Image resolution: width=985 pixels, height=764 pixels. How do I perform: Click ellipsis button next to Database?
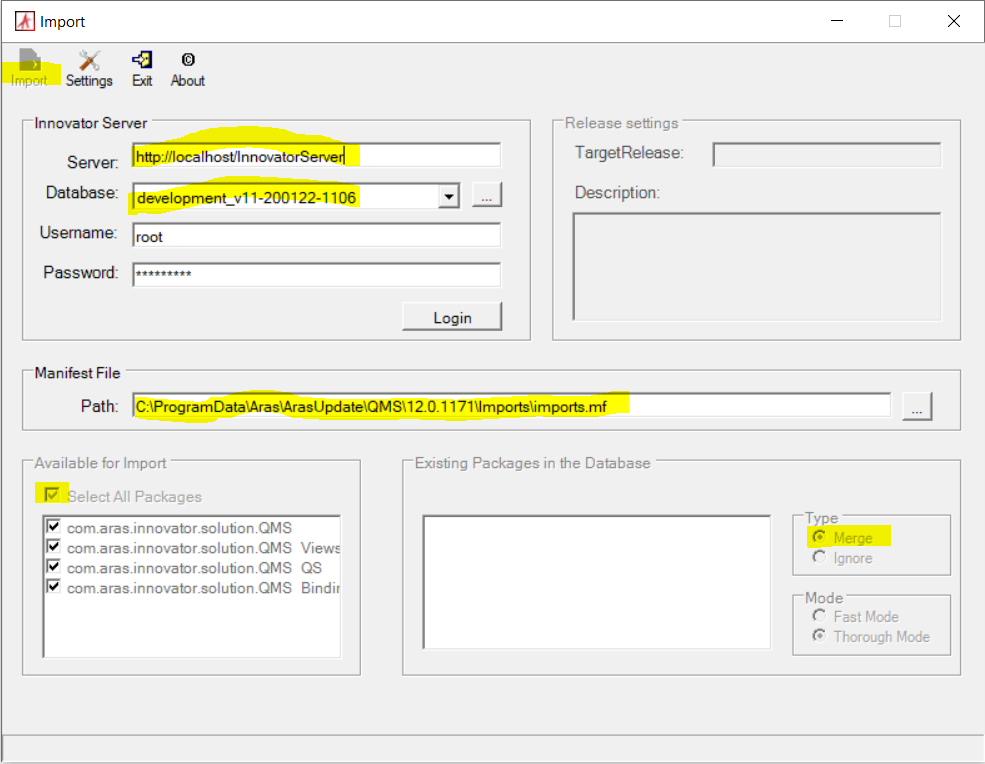(x=486, y=196)
